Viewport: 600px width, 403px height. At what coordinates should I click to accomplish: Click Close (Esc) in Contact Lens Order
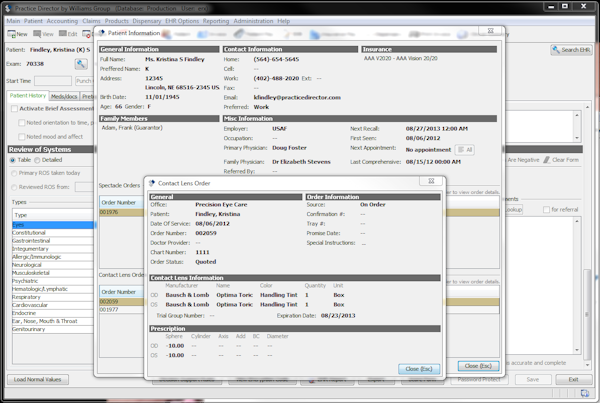coord(419,369)
